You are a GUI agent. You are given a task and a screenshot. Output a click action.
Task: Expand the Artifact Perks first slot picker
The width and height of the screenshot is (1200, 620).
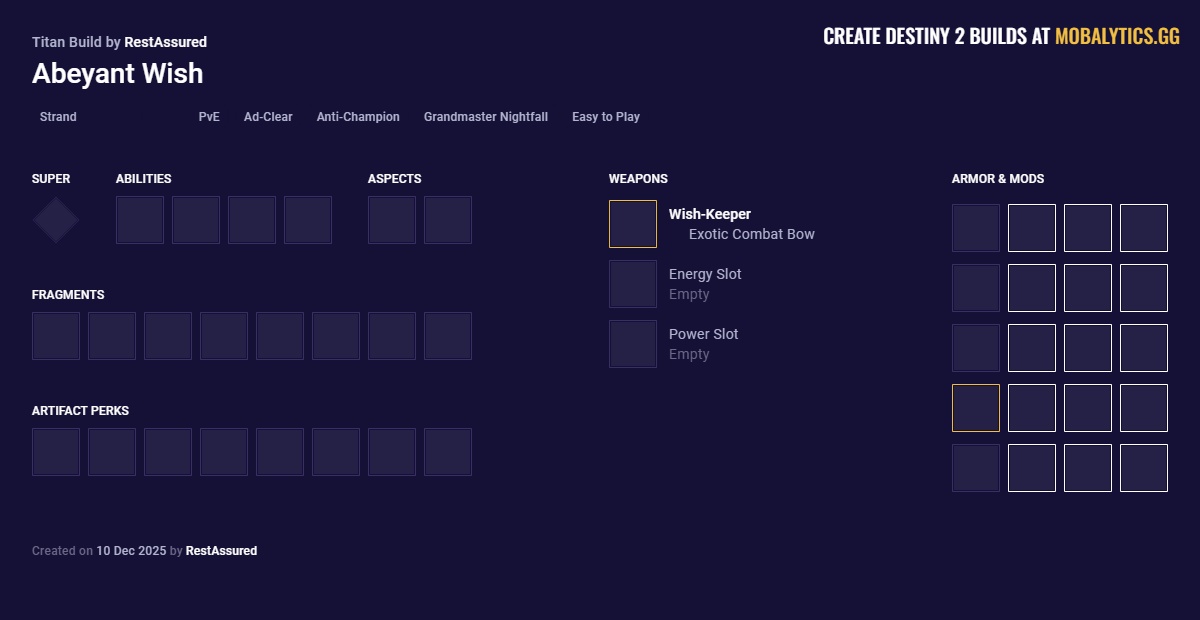[x=55, y=451]
